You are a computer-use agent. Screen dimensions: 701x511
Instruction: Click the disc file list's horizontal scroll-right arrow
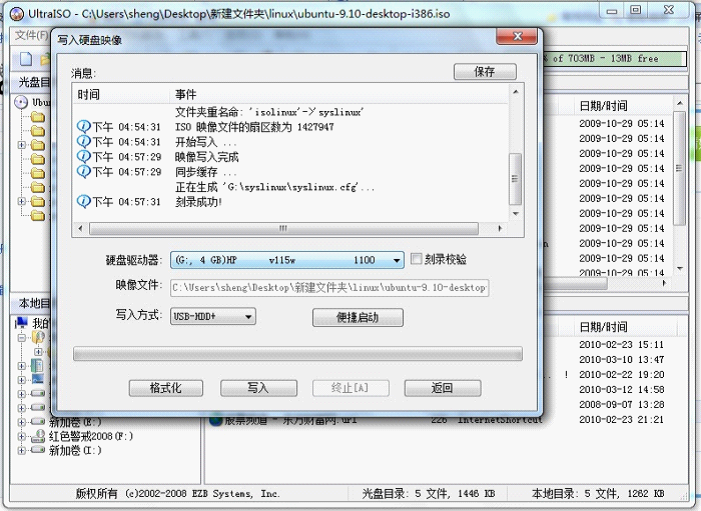[664, 283]
